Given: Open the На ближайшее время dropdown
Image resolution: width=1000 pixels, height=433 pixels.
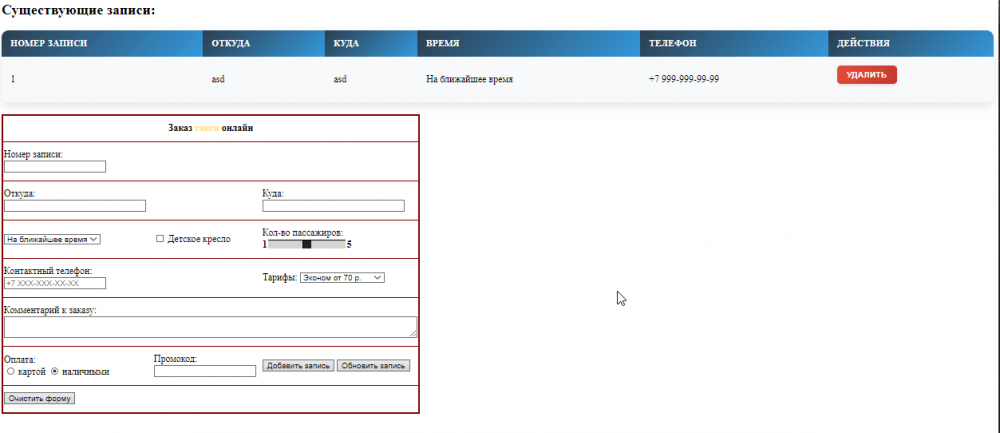Looking at the screenshot, I should (x=52, y=239).
